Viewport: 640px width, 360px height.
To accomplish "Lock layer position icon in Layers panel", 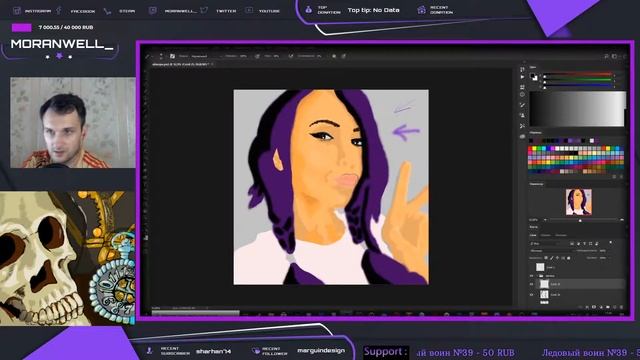I will [x=557, y=258].
